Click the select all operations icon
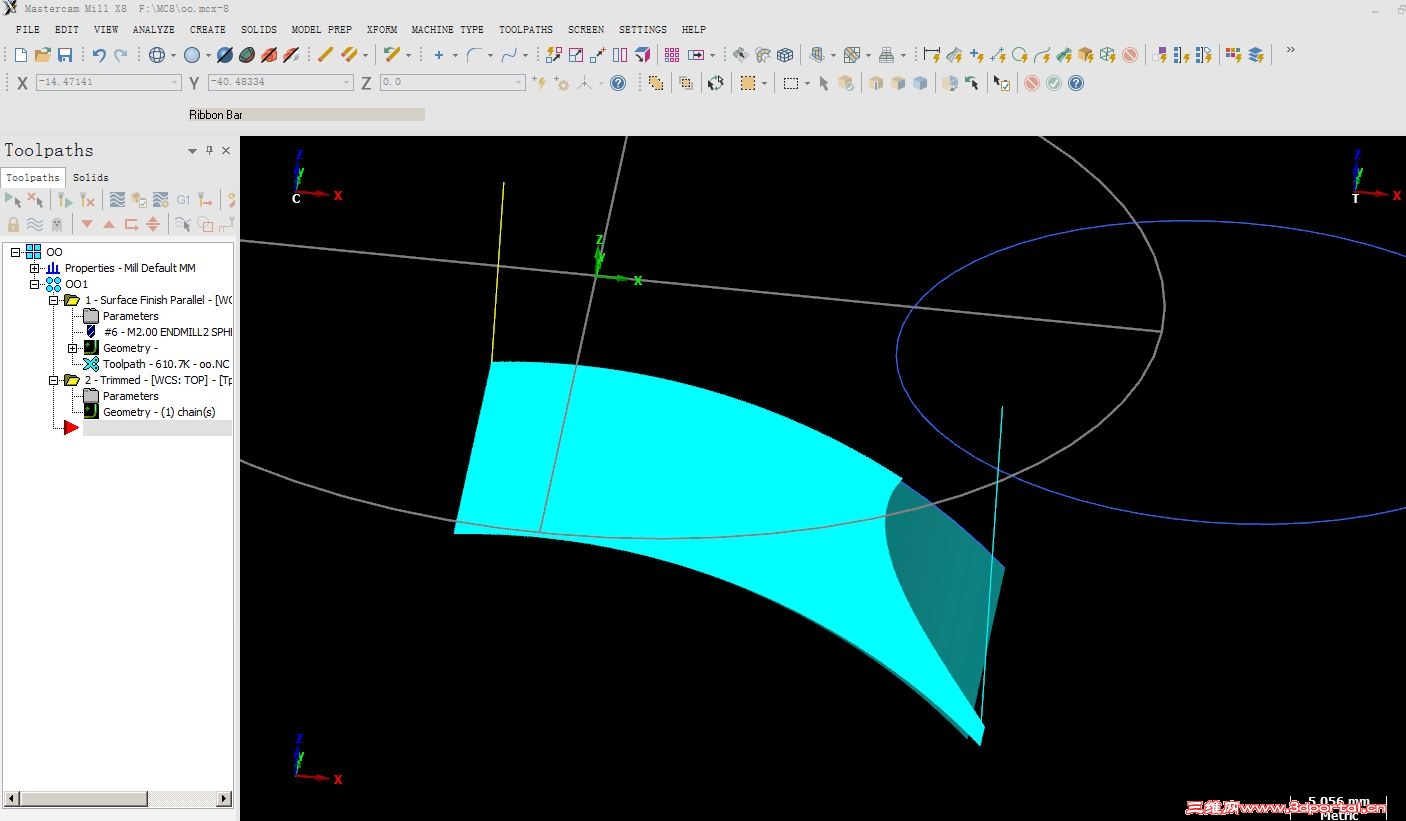 (x=14, y=200)
